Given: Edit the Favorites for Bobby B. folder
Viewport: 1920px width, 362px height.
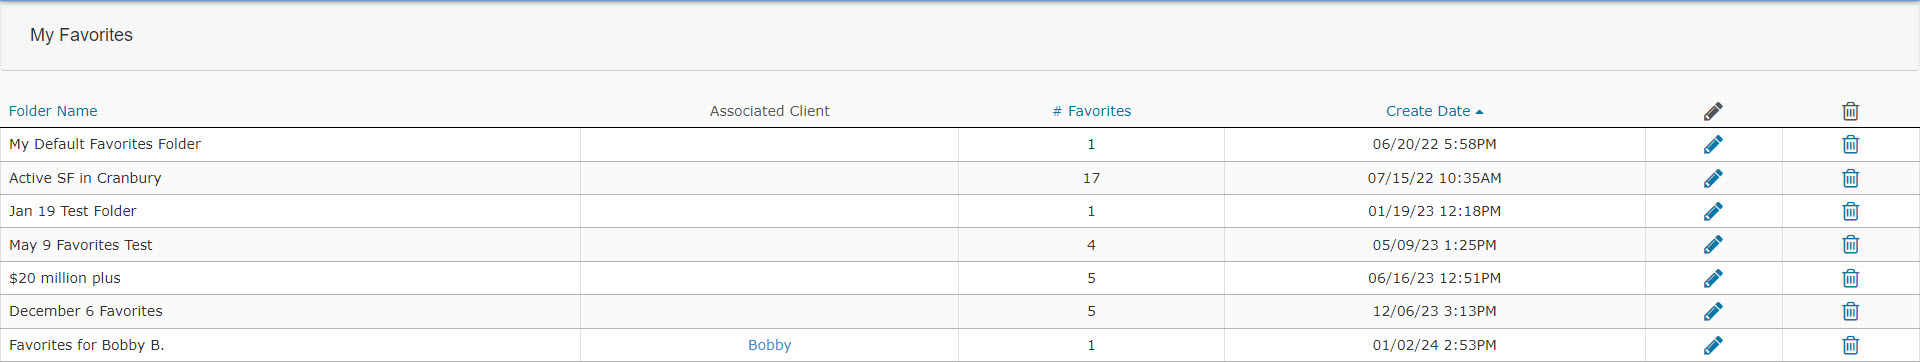Looking at the screenshot, I should 1713,345.
